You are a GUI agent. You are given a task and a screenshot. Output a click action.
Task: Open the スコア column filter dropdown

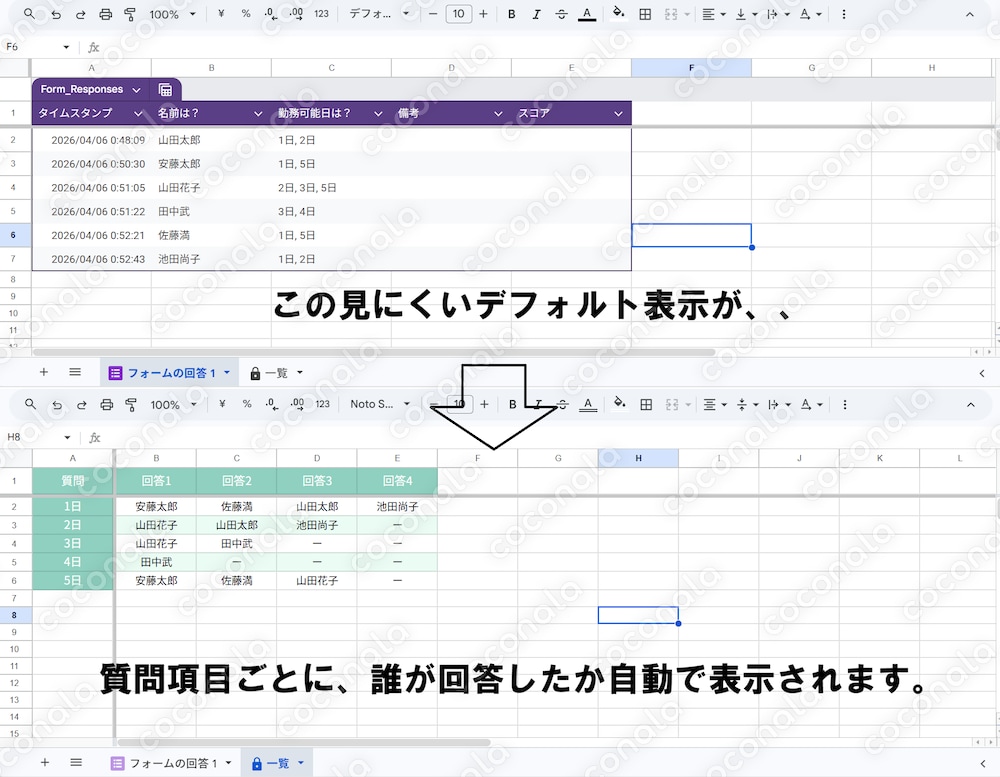point(618,114)
